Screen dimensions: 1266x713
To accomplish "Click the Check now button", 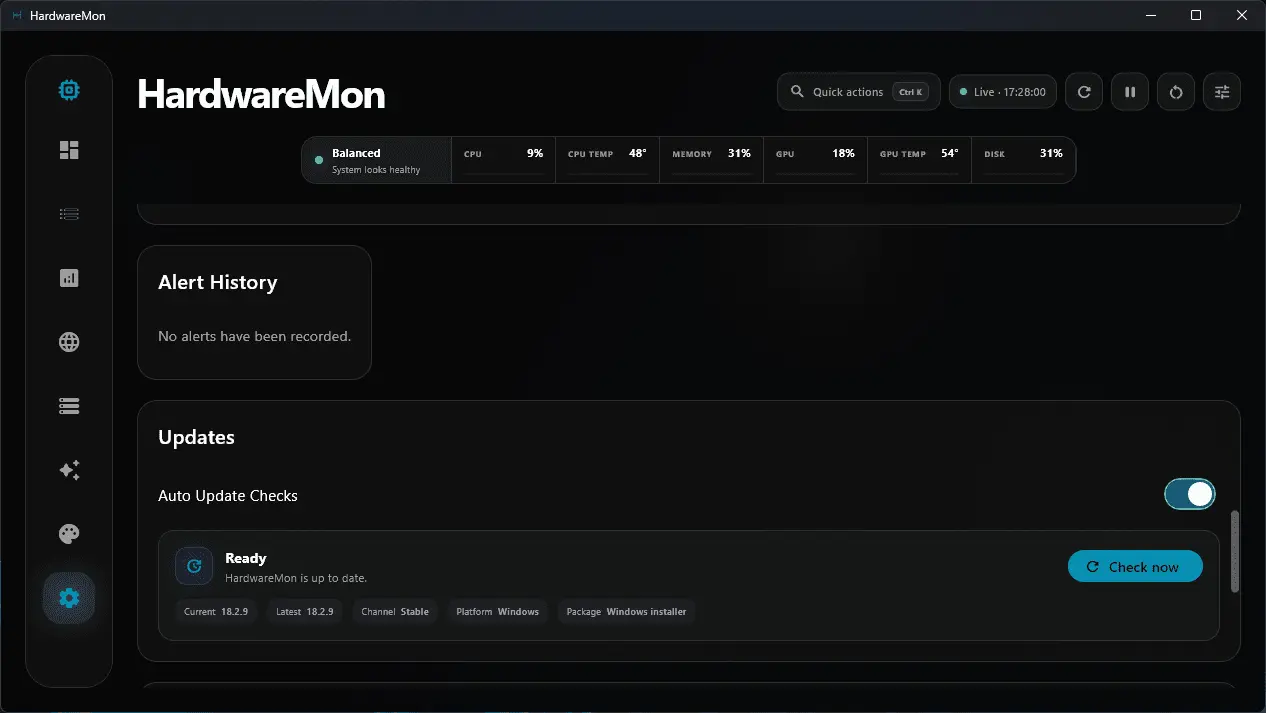I will [x=1135, y=567].
